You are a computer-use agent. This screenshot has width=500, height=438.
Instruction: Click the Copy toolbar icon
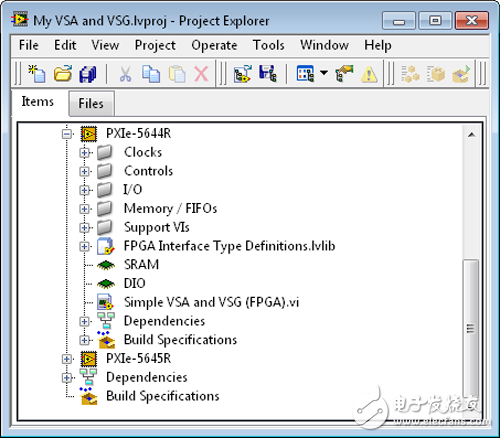pyautogui.click(x=151, y=74)
